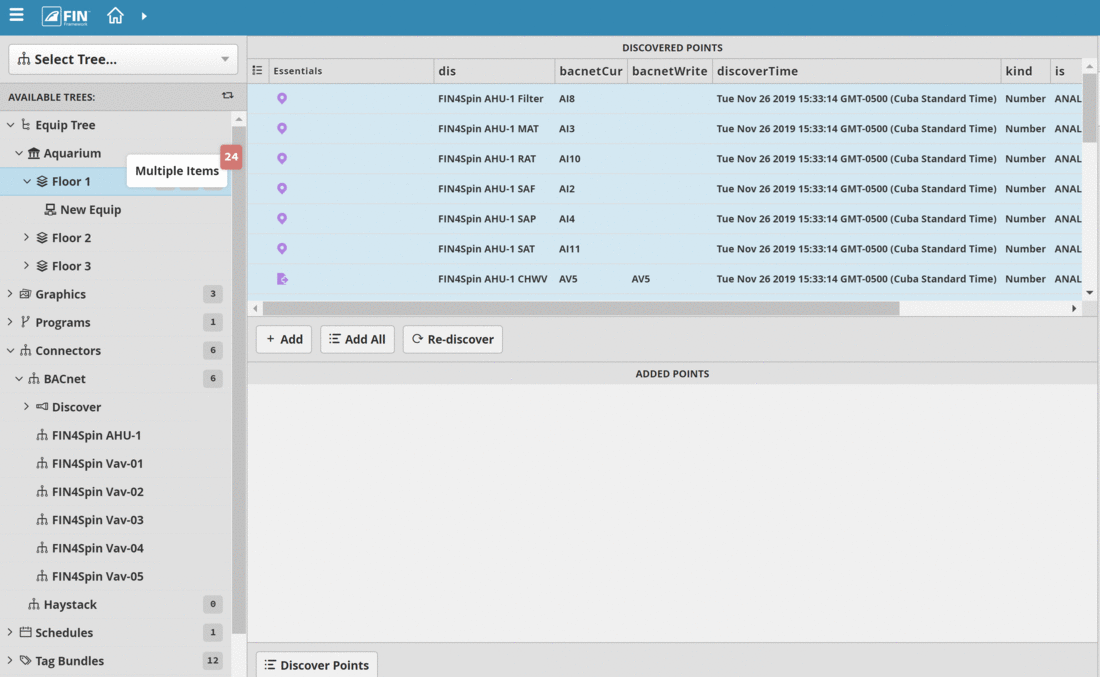Collapse the Aquarium site node

tap(19, 153)
